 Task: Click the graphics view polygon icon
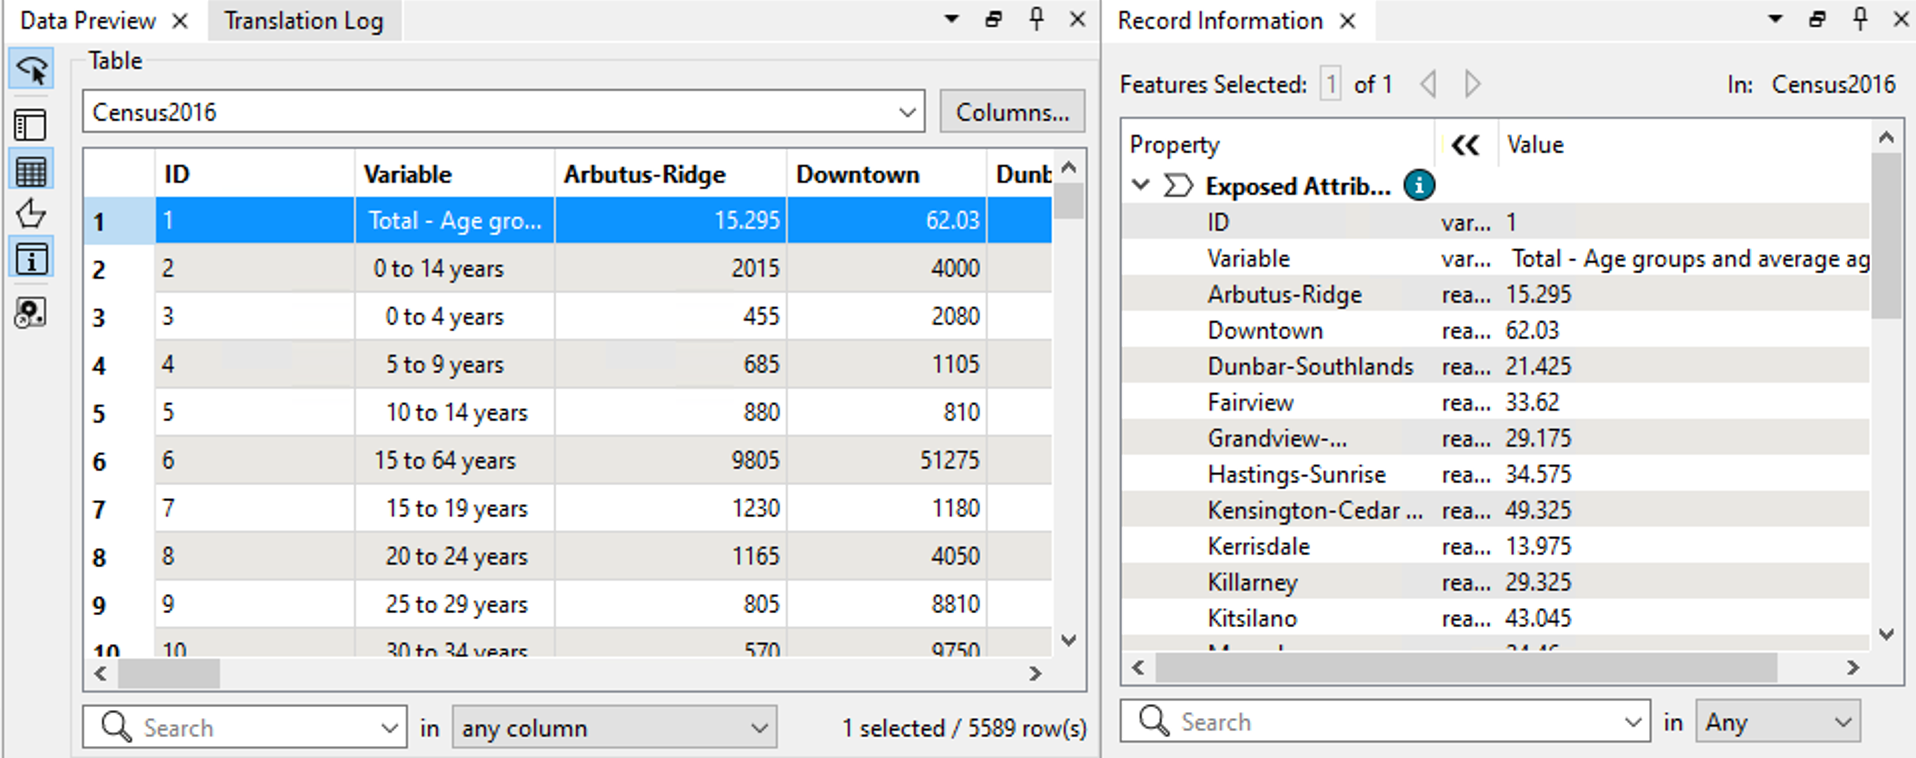coord(31,214)
